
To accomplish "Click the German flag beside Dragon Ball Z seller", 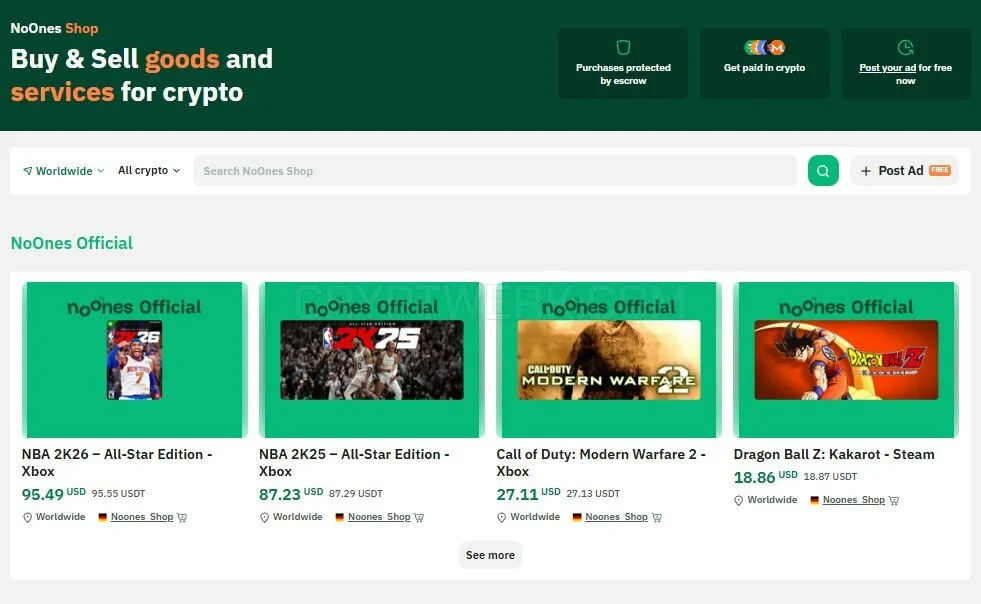I will pyautogui.click(x=815, y=500).
